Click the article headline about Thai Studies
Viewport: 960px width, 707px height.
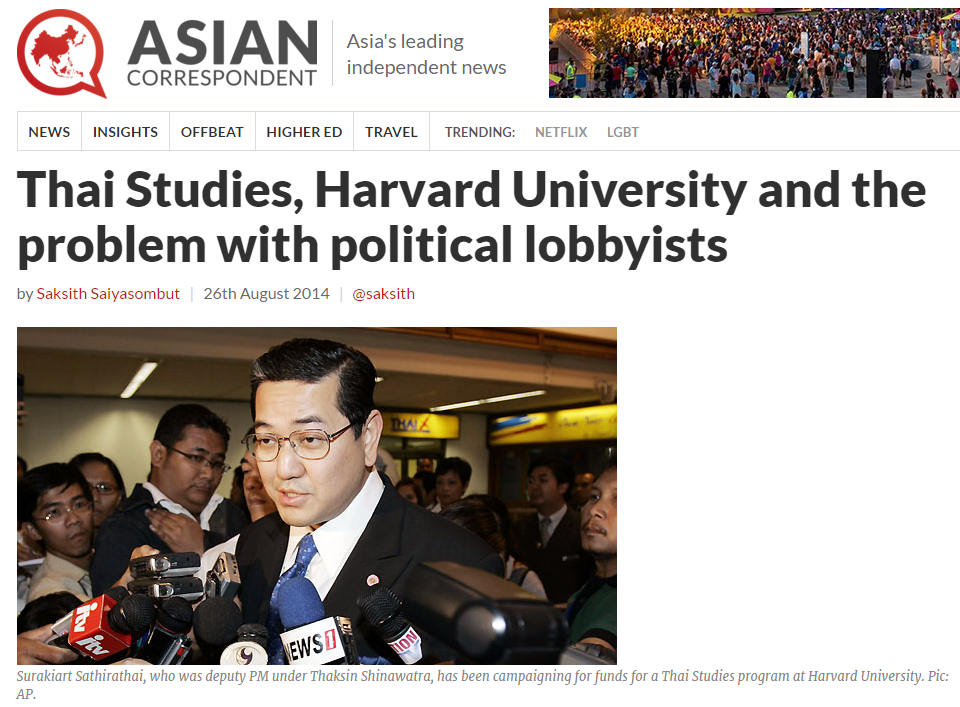[x=471, y=217]
